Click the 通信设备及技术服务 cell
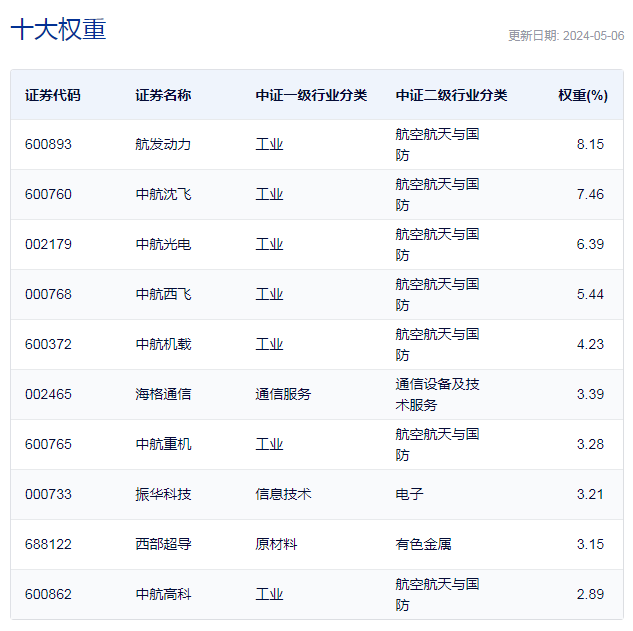The height and width of the screenshot is (631, 633). [x=437, y=394]
